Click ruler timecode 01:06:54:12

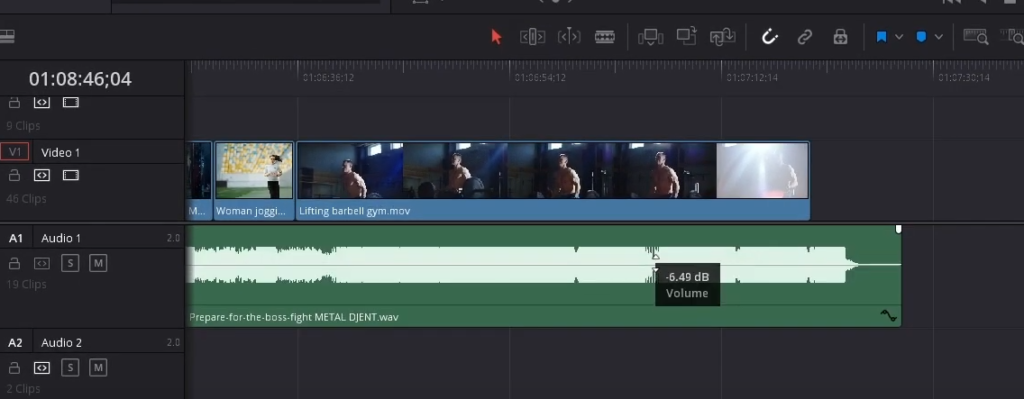540,78
